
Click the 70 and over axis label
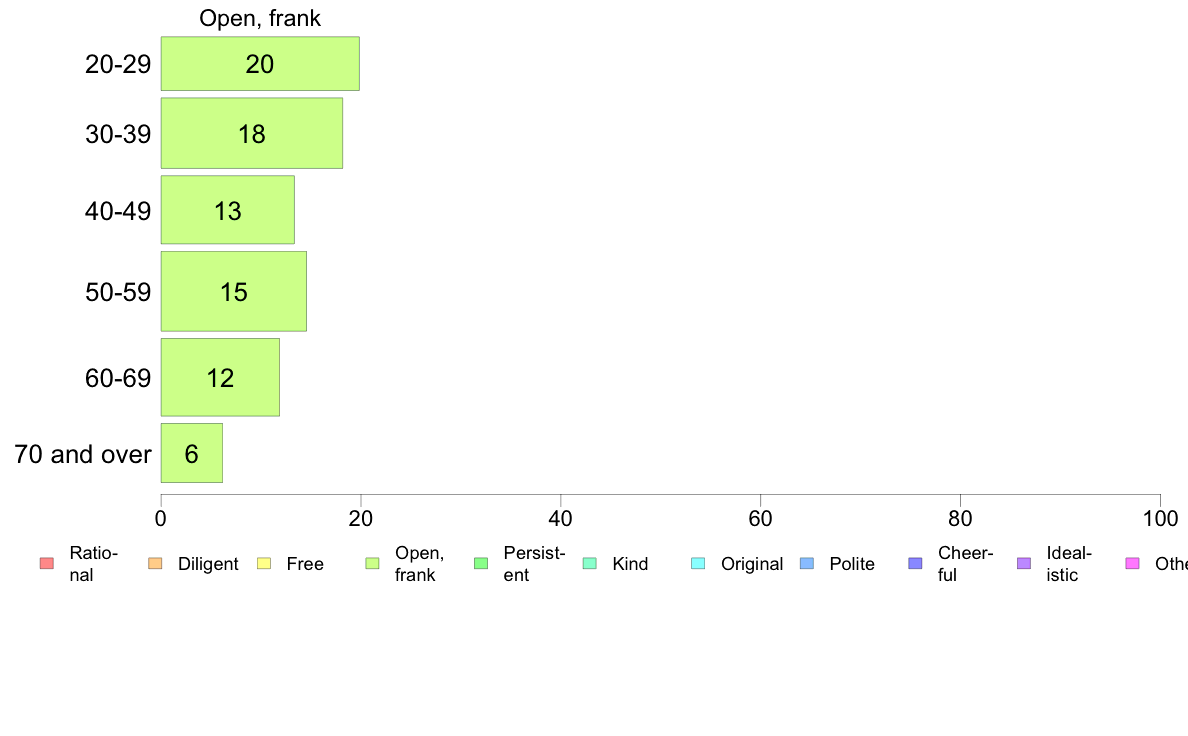83,454
